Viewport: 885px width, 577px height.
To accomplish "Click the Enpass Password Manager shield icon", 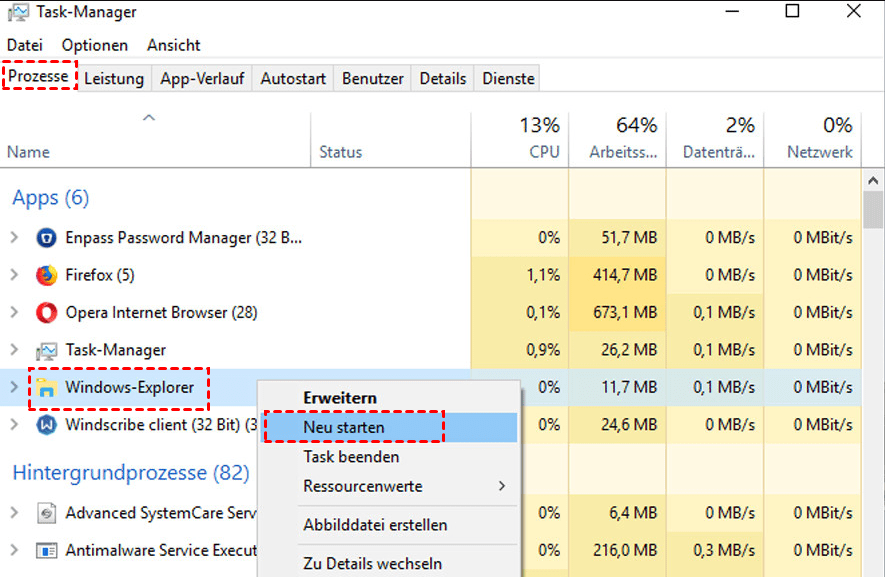I will (46, 238).
